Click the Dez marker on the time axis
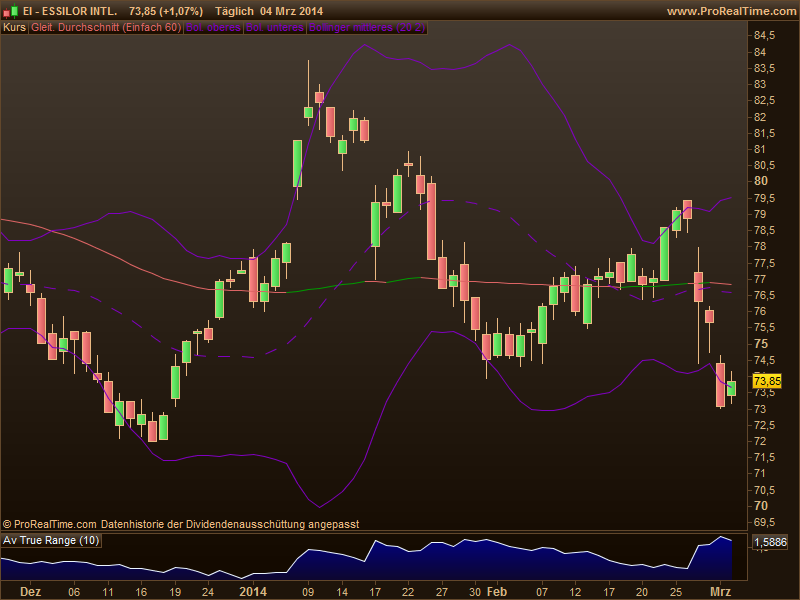The height and width of the screenshot is (600, 800). click(30, 591)
